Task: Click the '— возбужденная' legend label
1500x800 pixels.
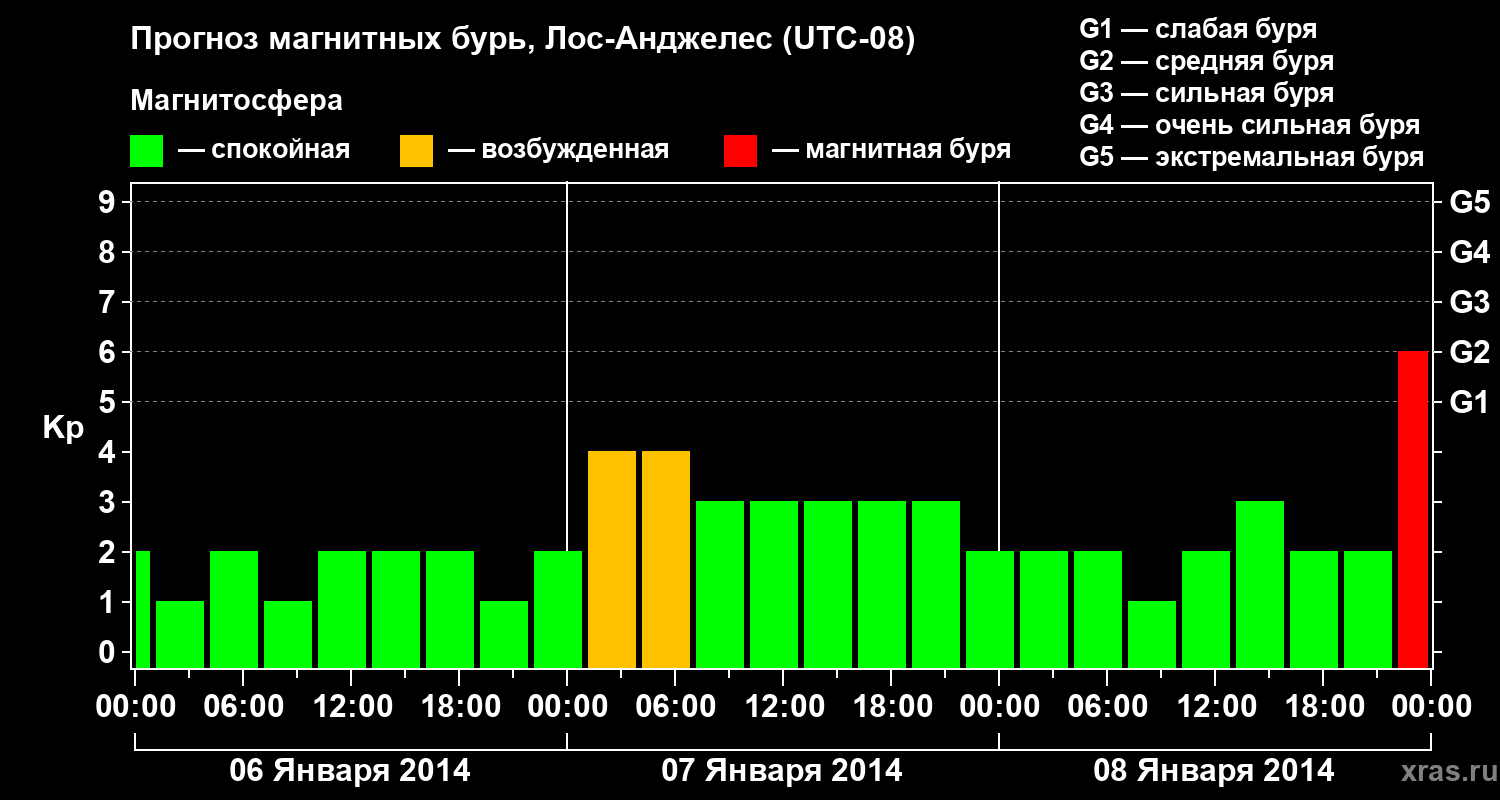Action: (558, 151)
